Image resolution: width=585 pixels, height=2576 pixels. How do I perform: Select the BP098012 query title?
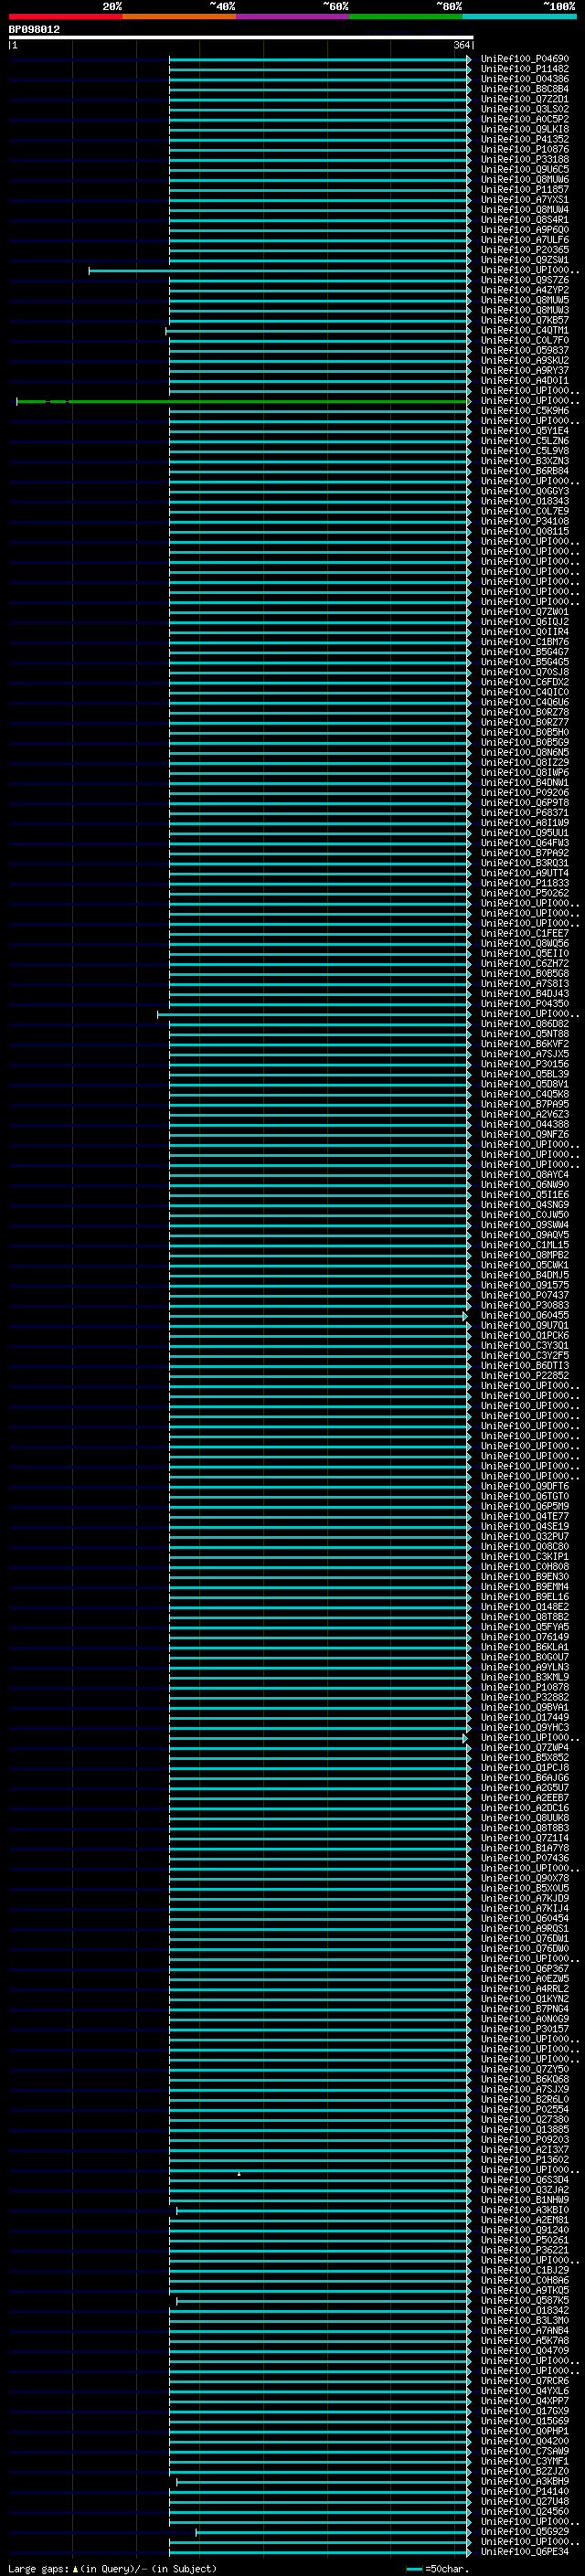point(34,30)
